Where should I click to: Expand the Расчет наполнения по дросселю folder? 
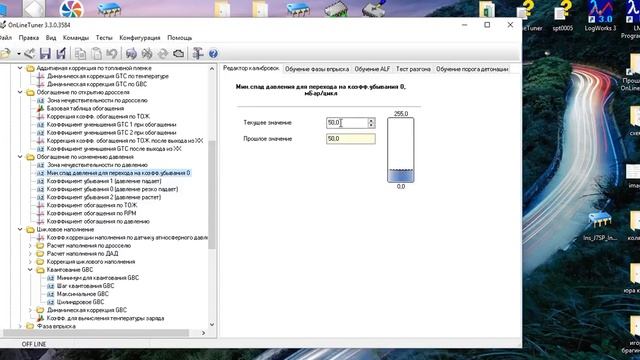[x=30, y=246]
